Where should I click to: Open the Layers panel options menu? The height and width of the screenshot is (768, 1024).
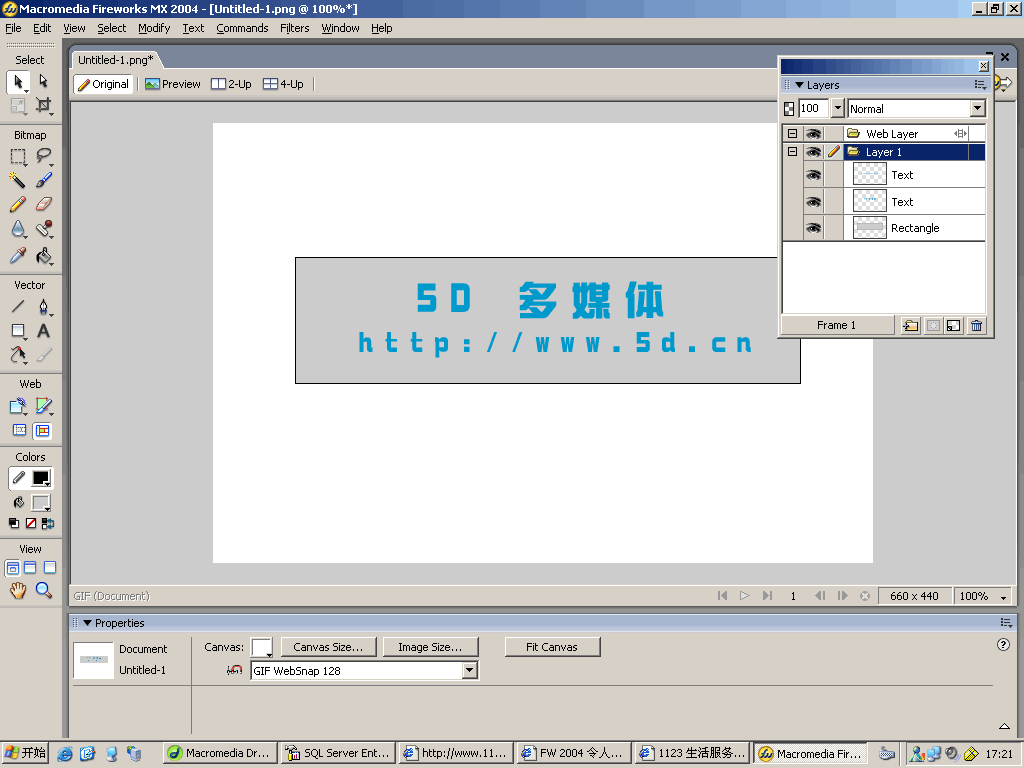[980, 85]
